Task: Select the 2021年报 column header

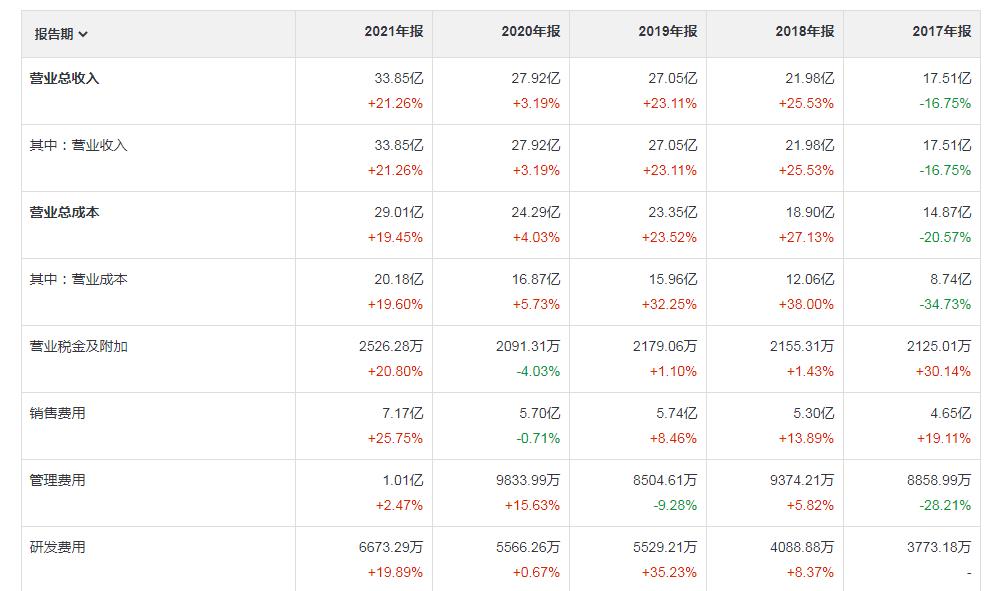Action: coord(393,32)
